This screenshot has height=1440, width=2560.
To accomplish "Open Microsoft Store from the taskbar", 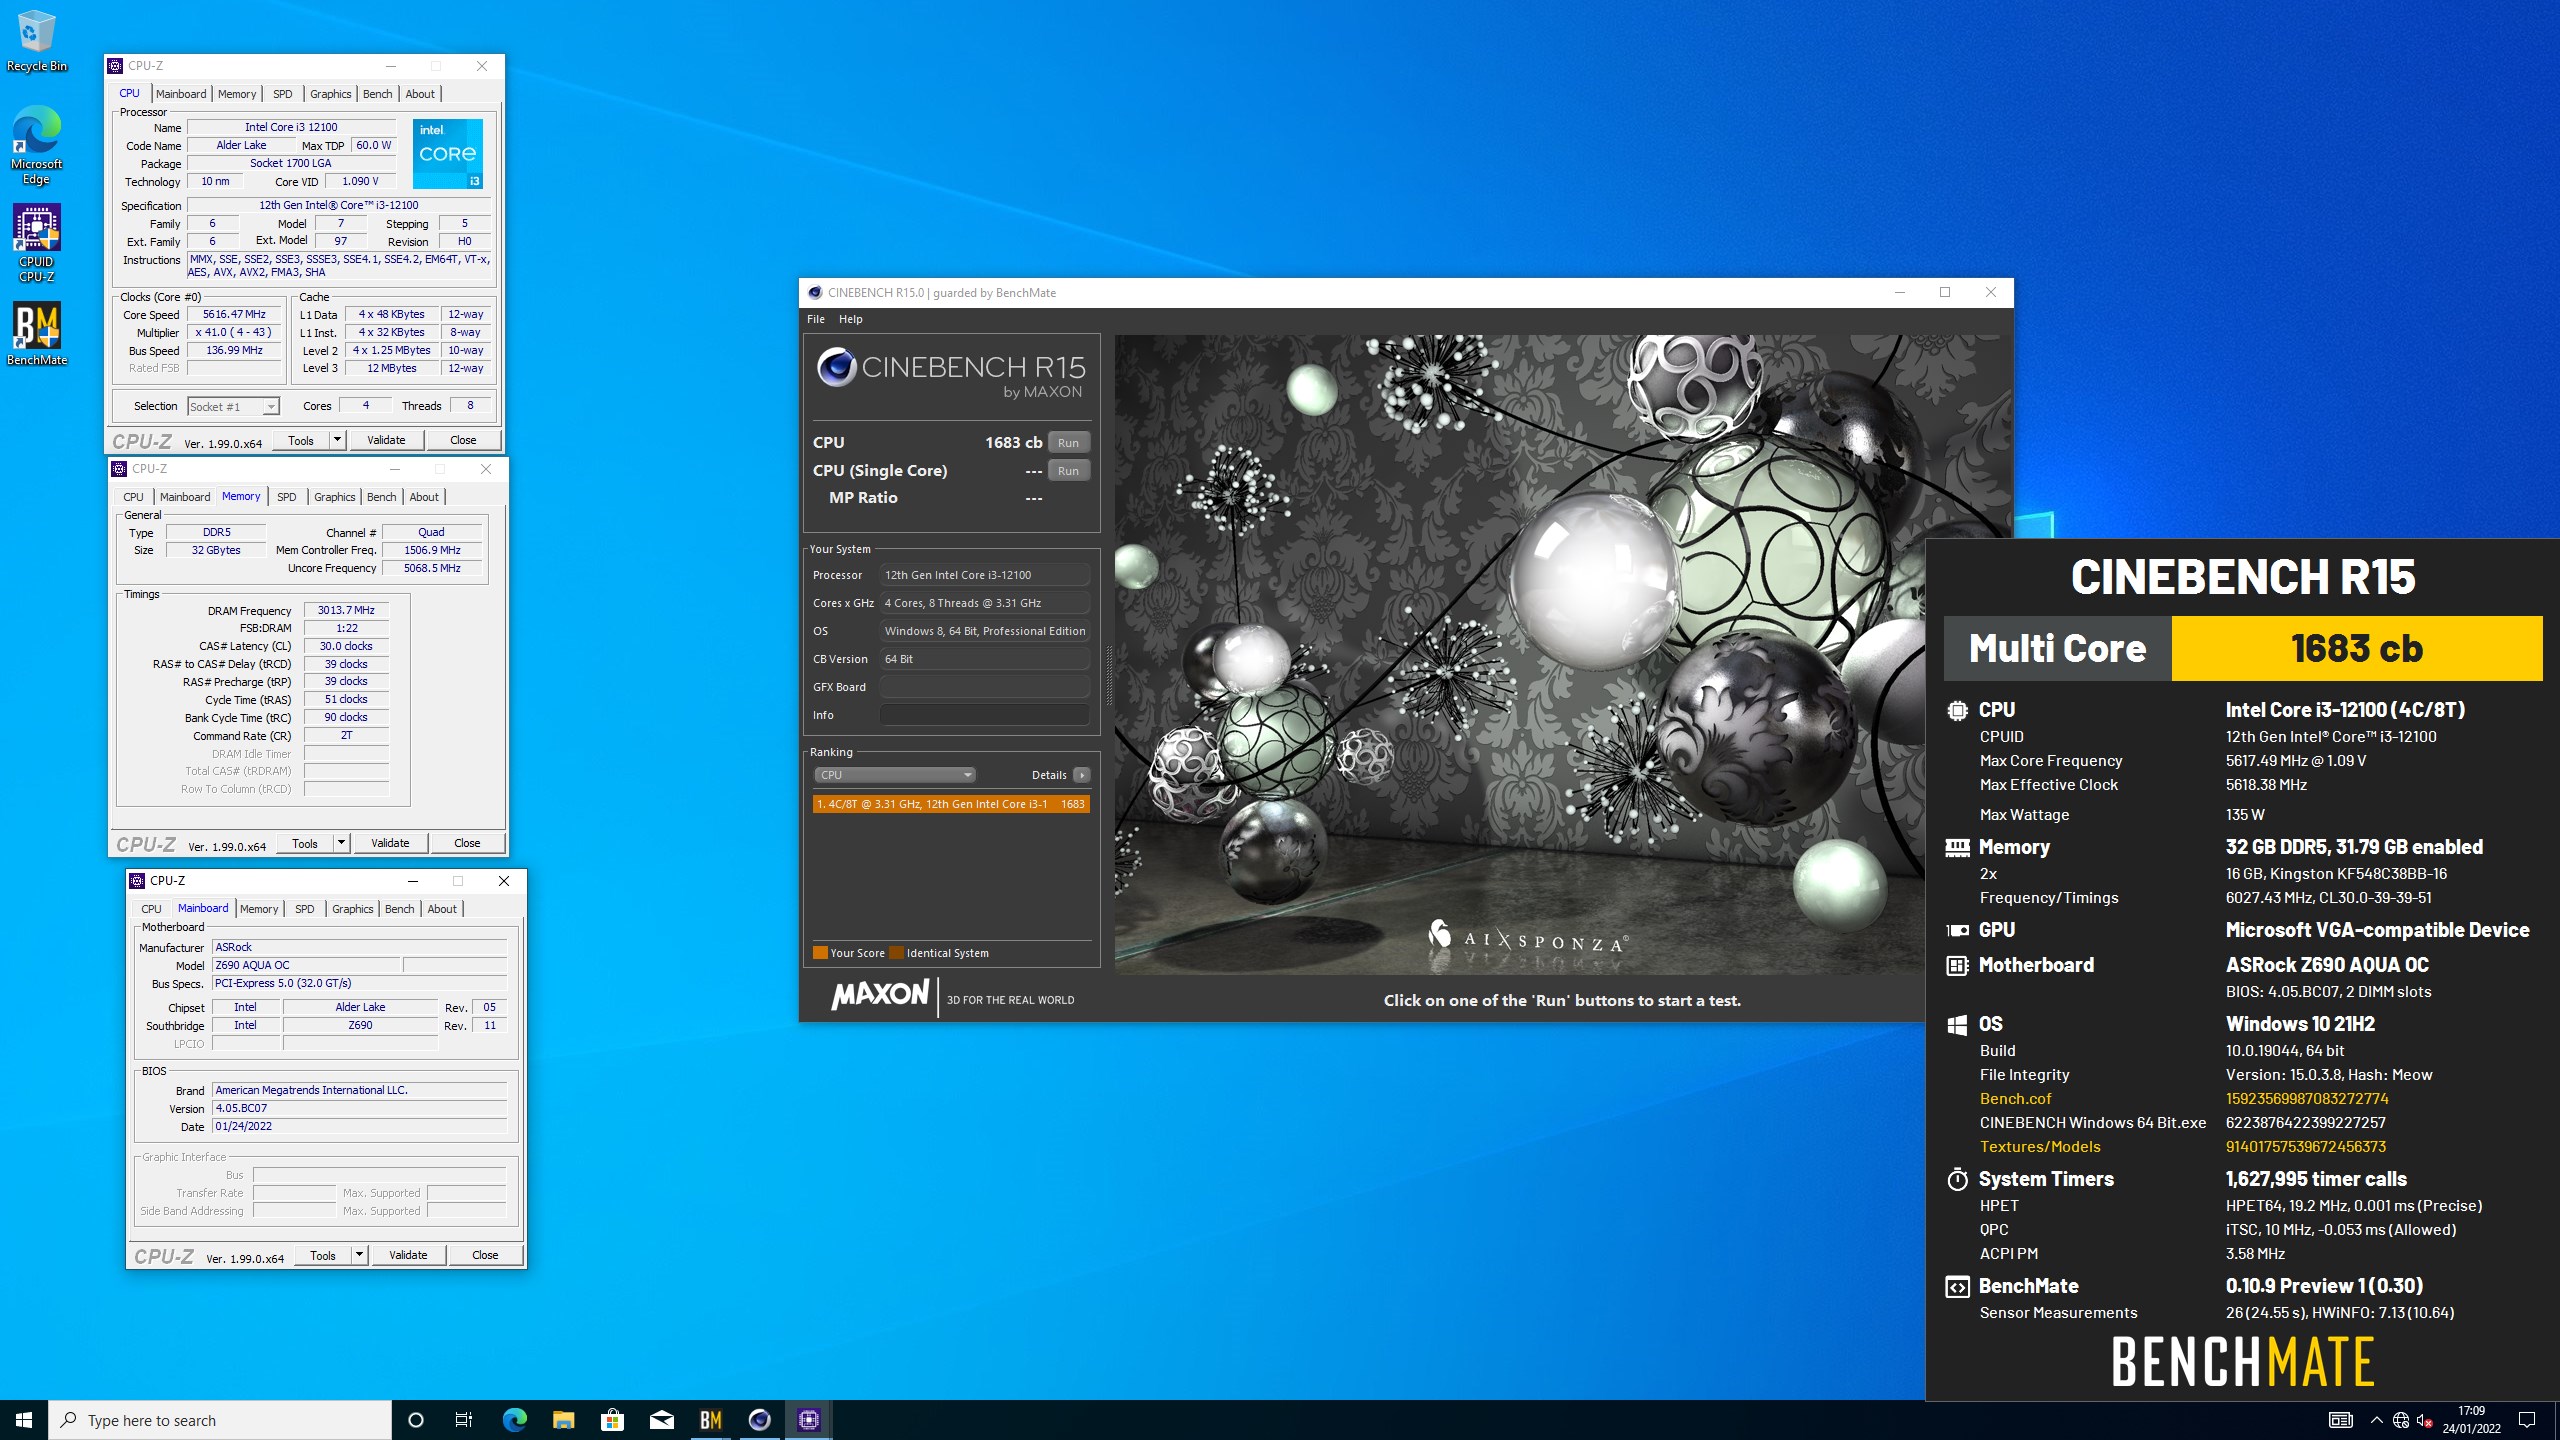I will point(612,1420).
